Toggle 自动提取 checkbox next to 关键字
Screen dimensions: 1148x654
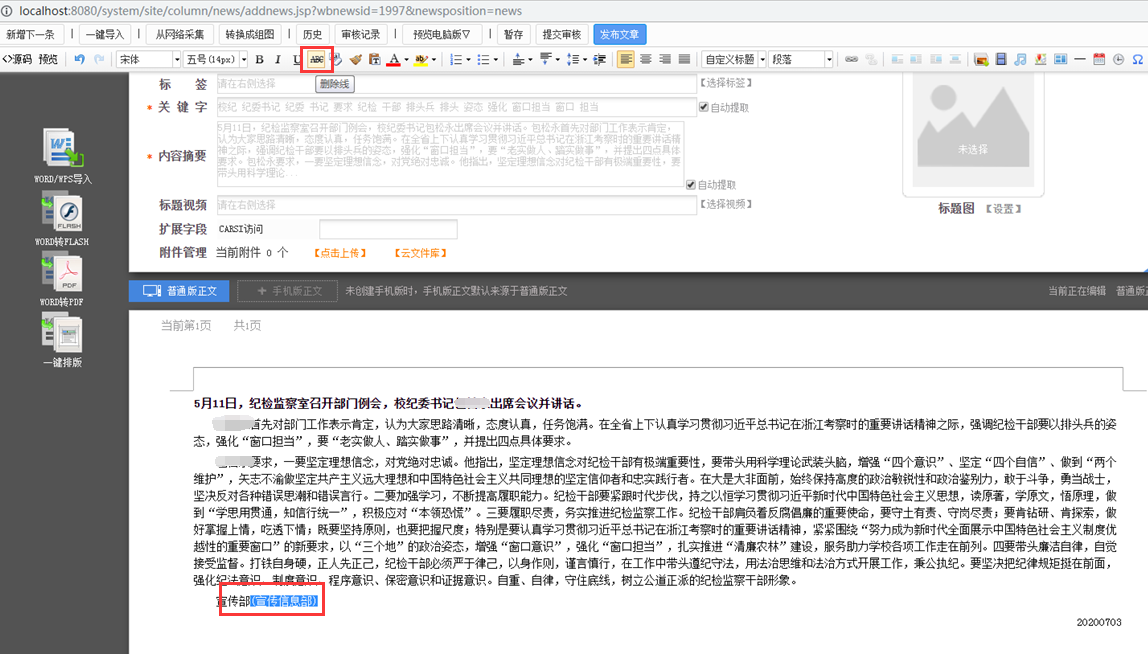tap(704, 107)
